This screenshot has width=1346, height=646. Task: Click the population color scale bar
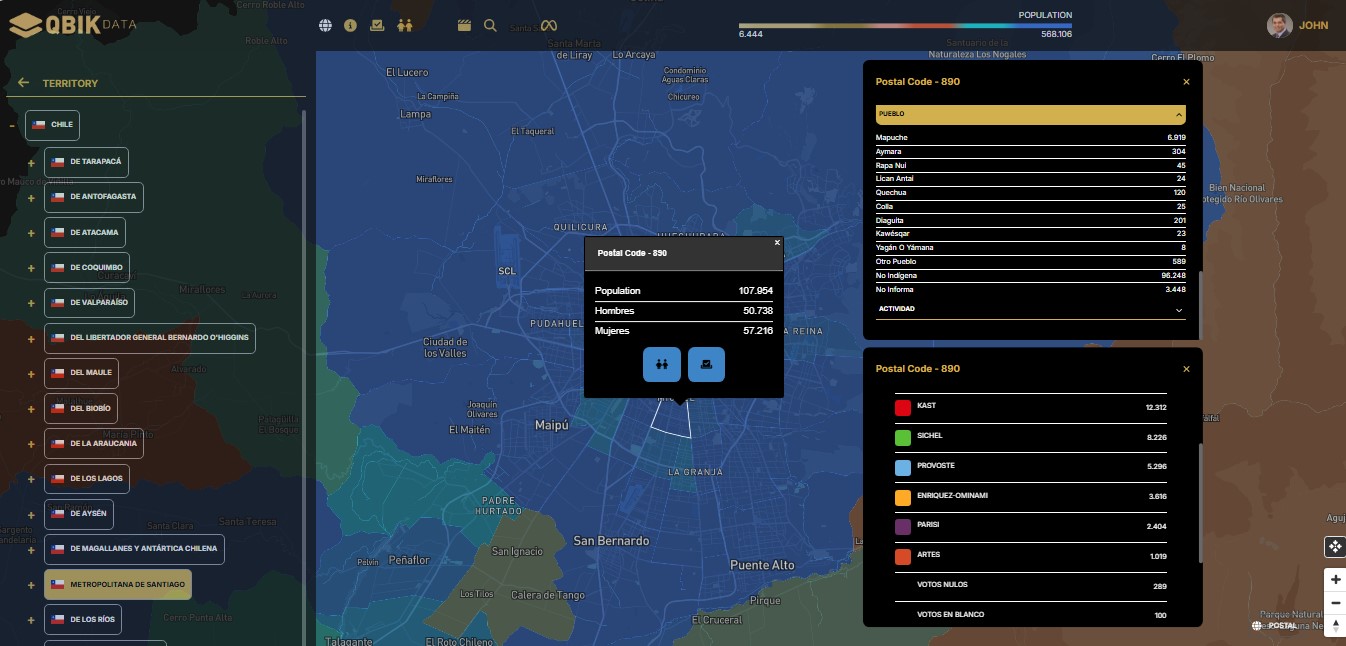(x=905, y=26)
